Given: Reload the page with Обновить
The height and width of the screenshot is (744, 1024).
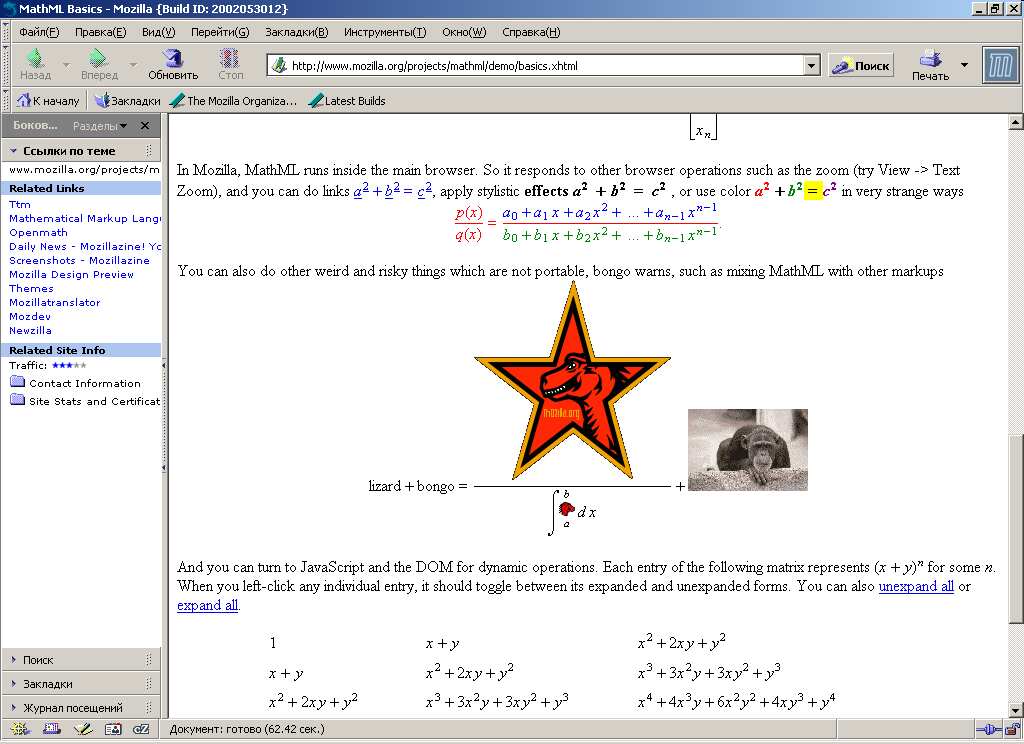Looking at the screenshot, I should (x=172, y=64).
